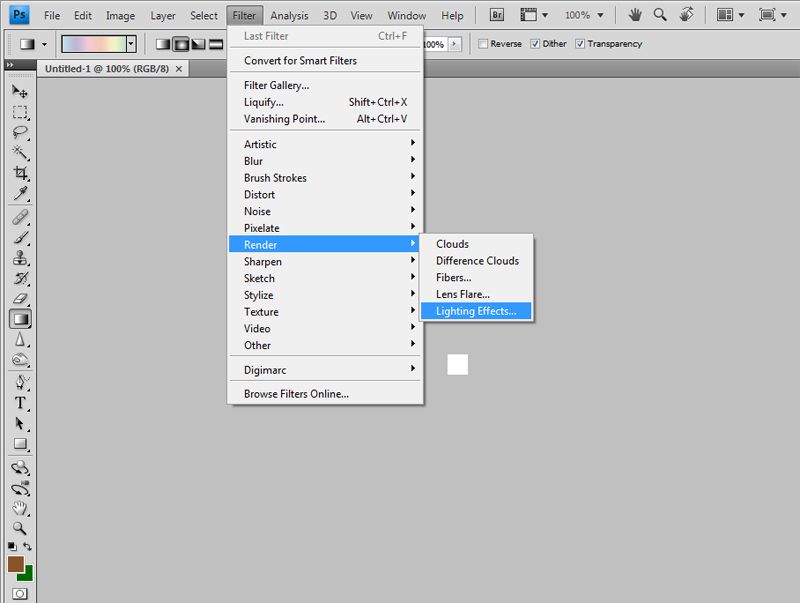Open the gradient picker dropdown arrow
800x603 pixels.
click(131, 44)
